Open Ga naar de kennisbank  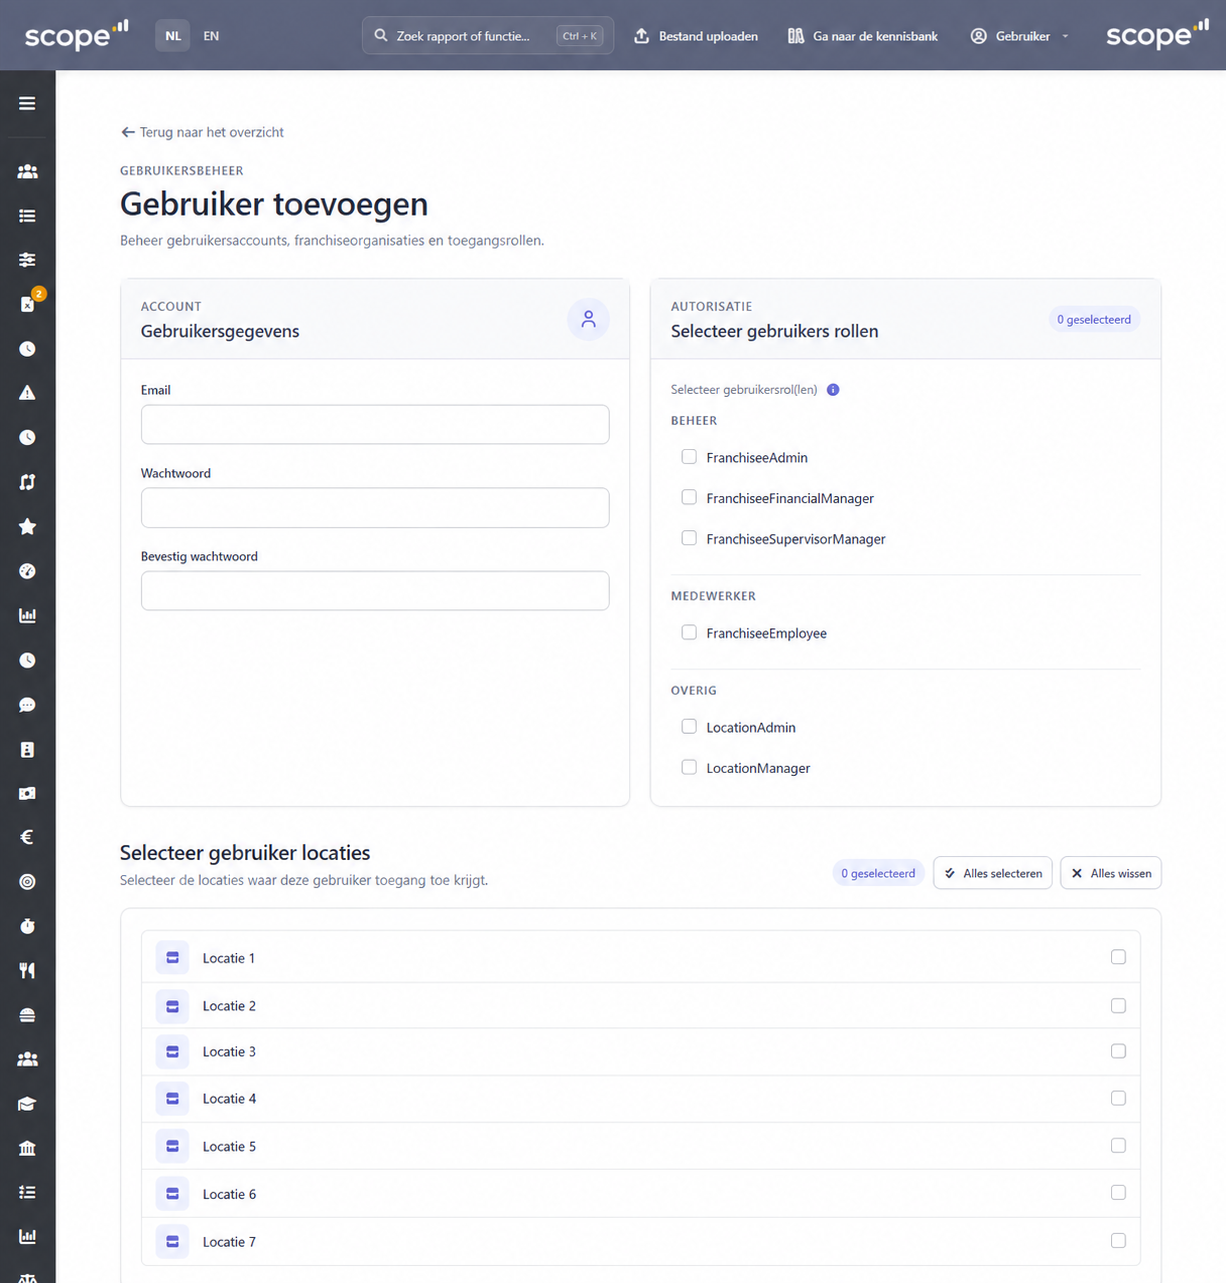(x=863, y=36)
